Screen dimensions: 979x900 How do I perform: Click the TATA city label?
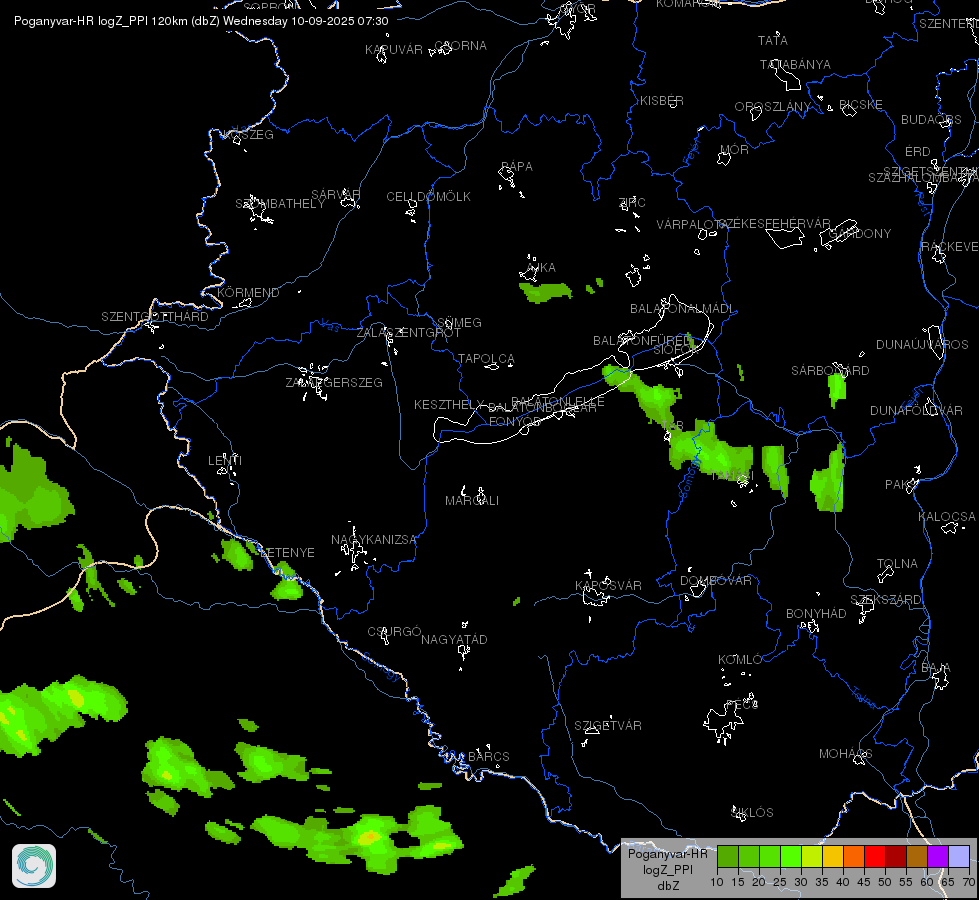(x=772, y=41)
